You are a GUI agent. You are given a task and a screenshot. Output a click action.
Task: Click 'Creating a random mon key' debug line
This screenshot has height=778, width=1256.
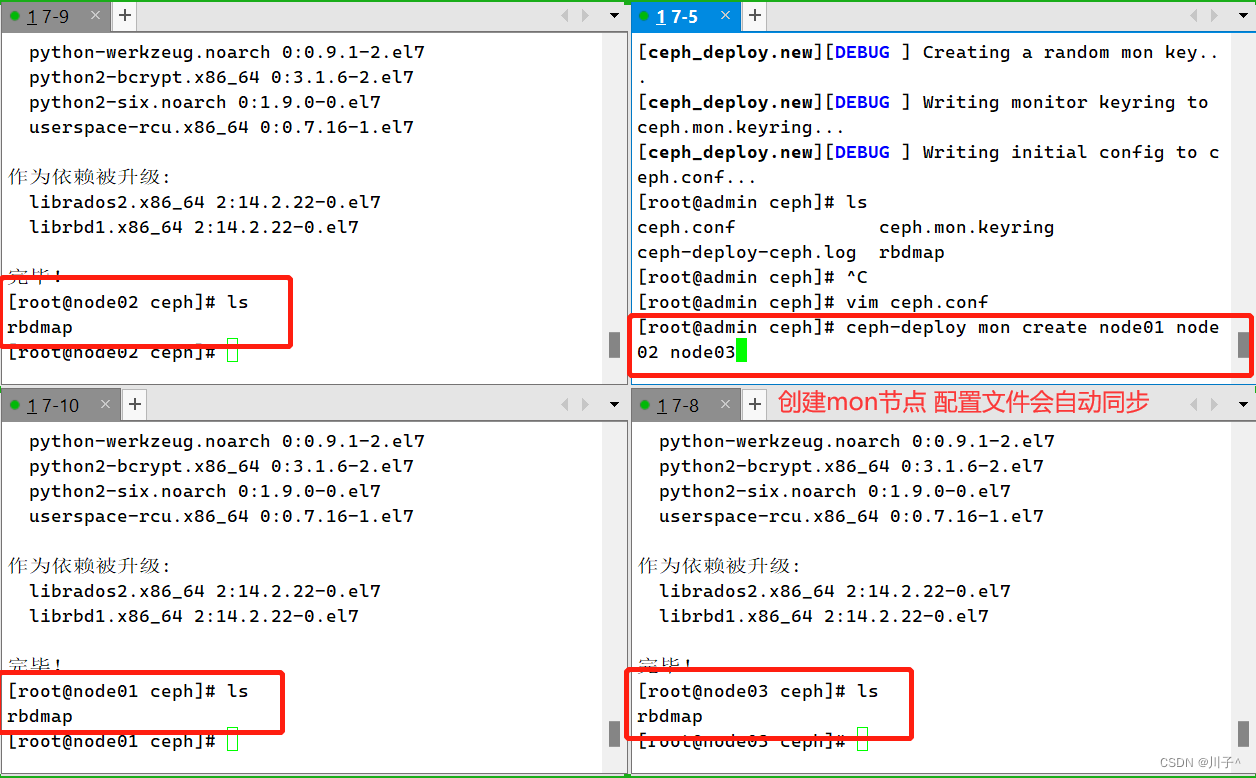(929, 52)
